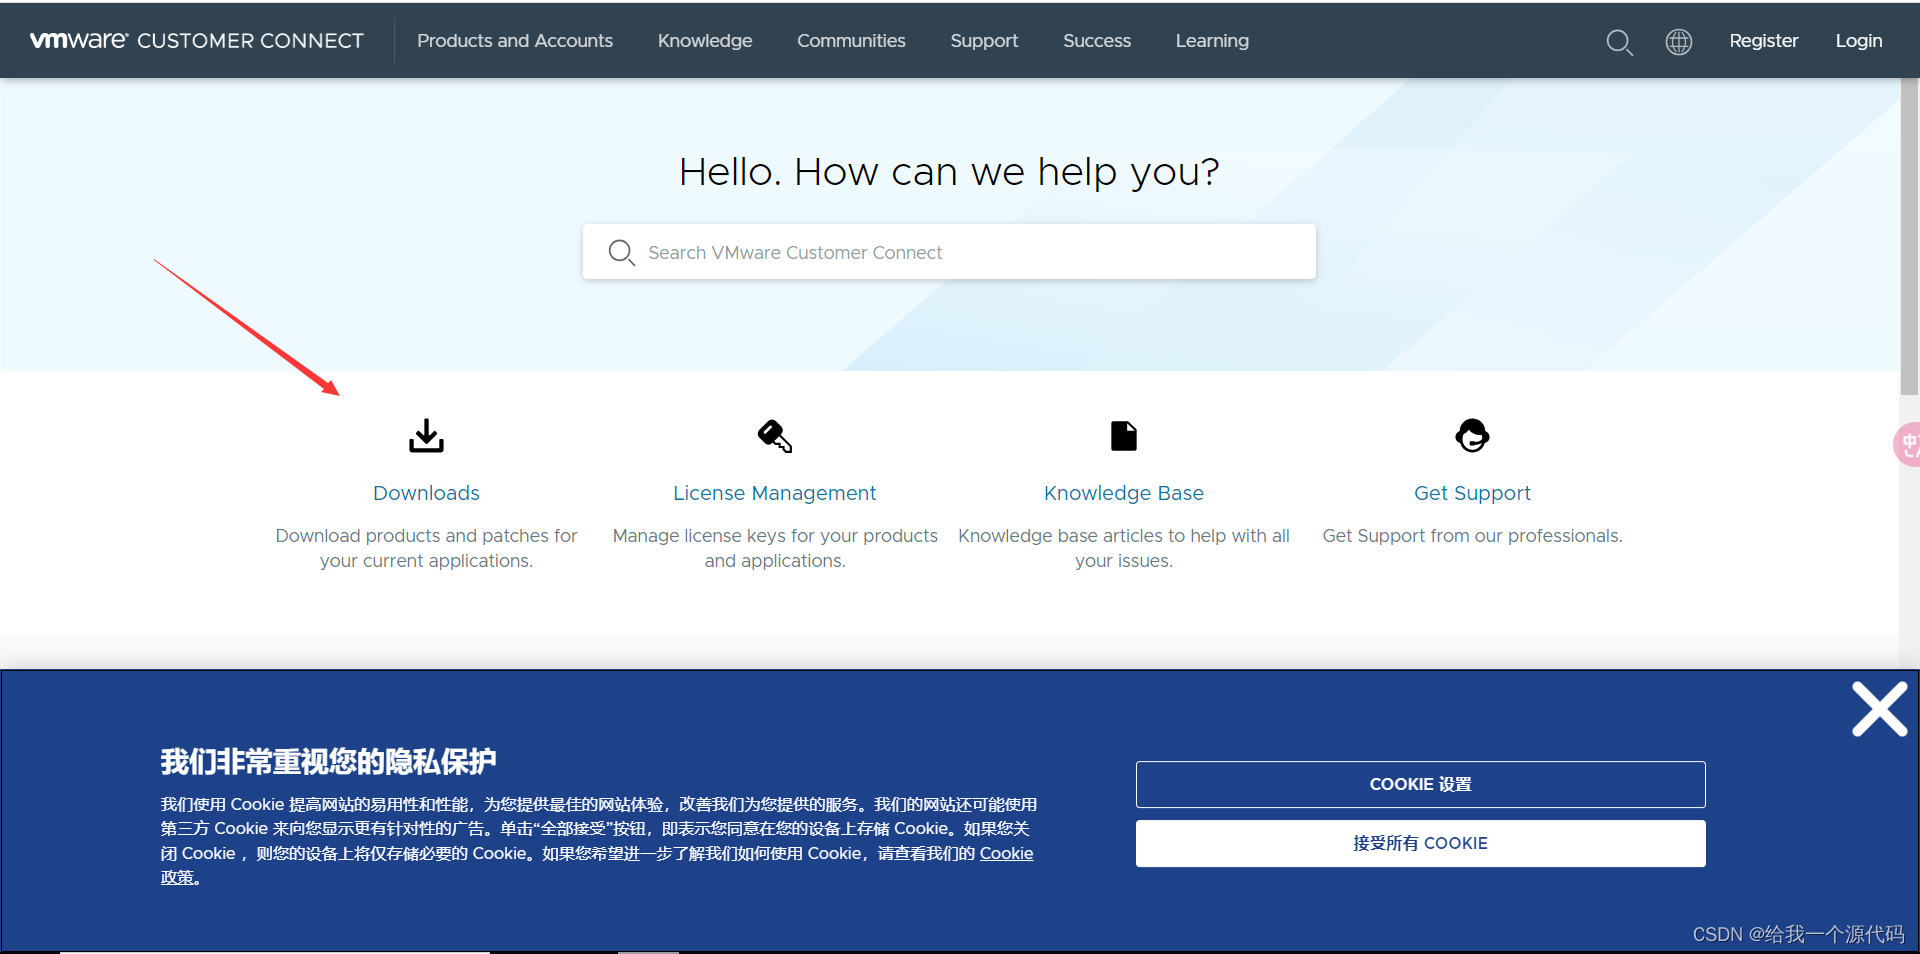Screen dimensions: 1920x954
Task: Open the Knowledge menu
Action: click(705, 41)
